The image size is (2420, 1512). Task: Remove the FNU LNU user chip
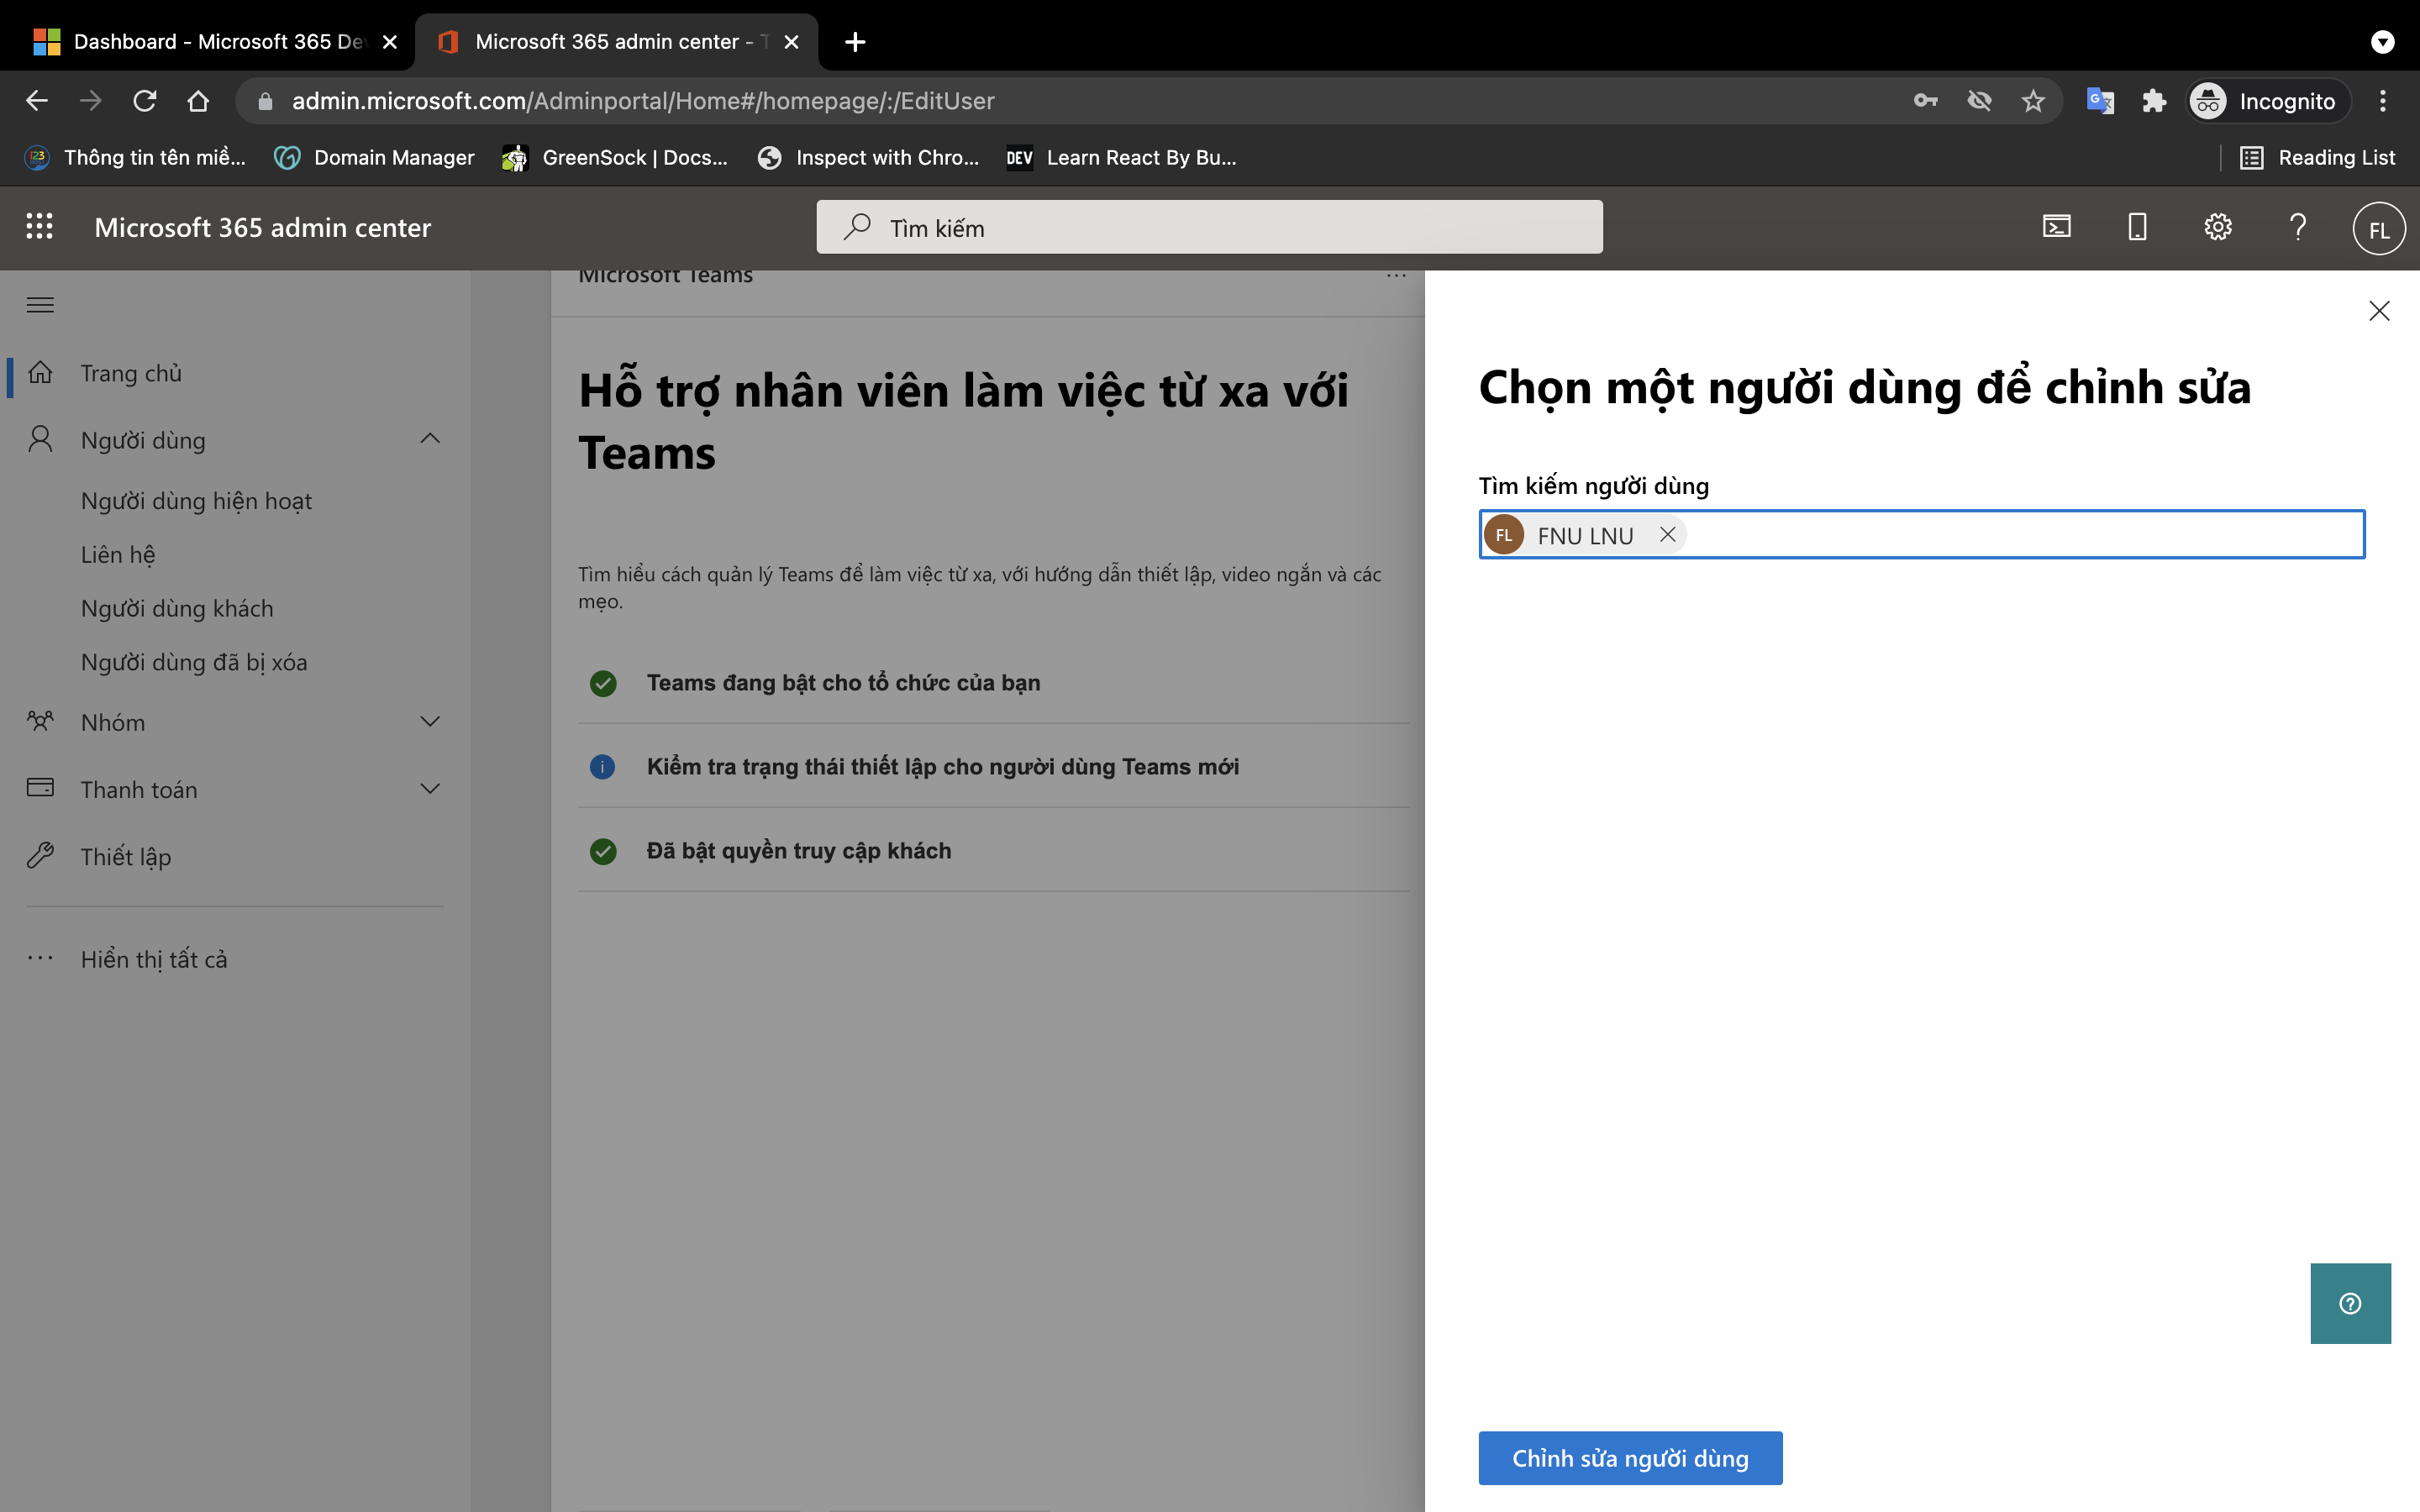tap(1667, 534)
